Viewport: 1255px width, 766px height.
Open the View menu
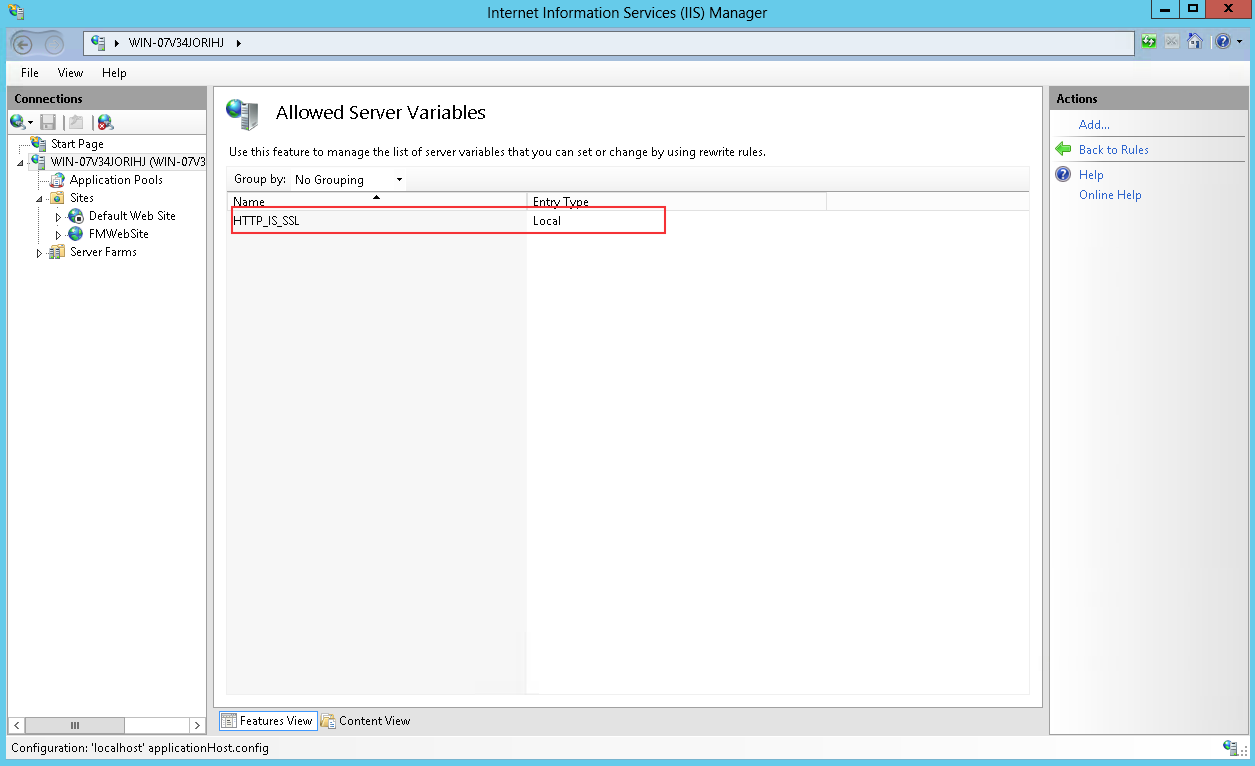click(70, 73)
